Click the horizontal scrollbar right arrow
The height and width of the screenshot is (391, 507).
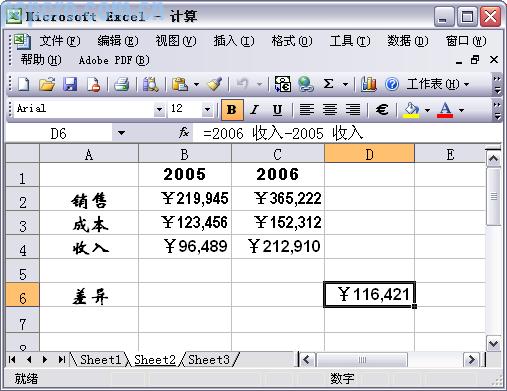(471, 360)
